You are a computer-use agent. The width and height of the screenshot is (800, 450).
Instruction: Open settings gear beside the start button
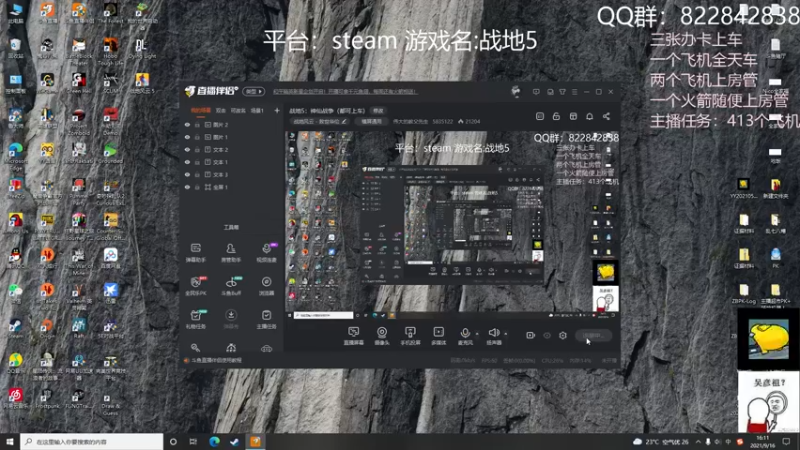pyautogui.click(x=563, y=335)
